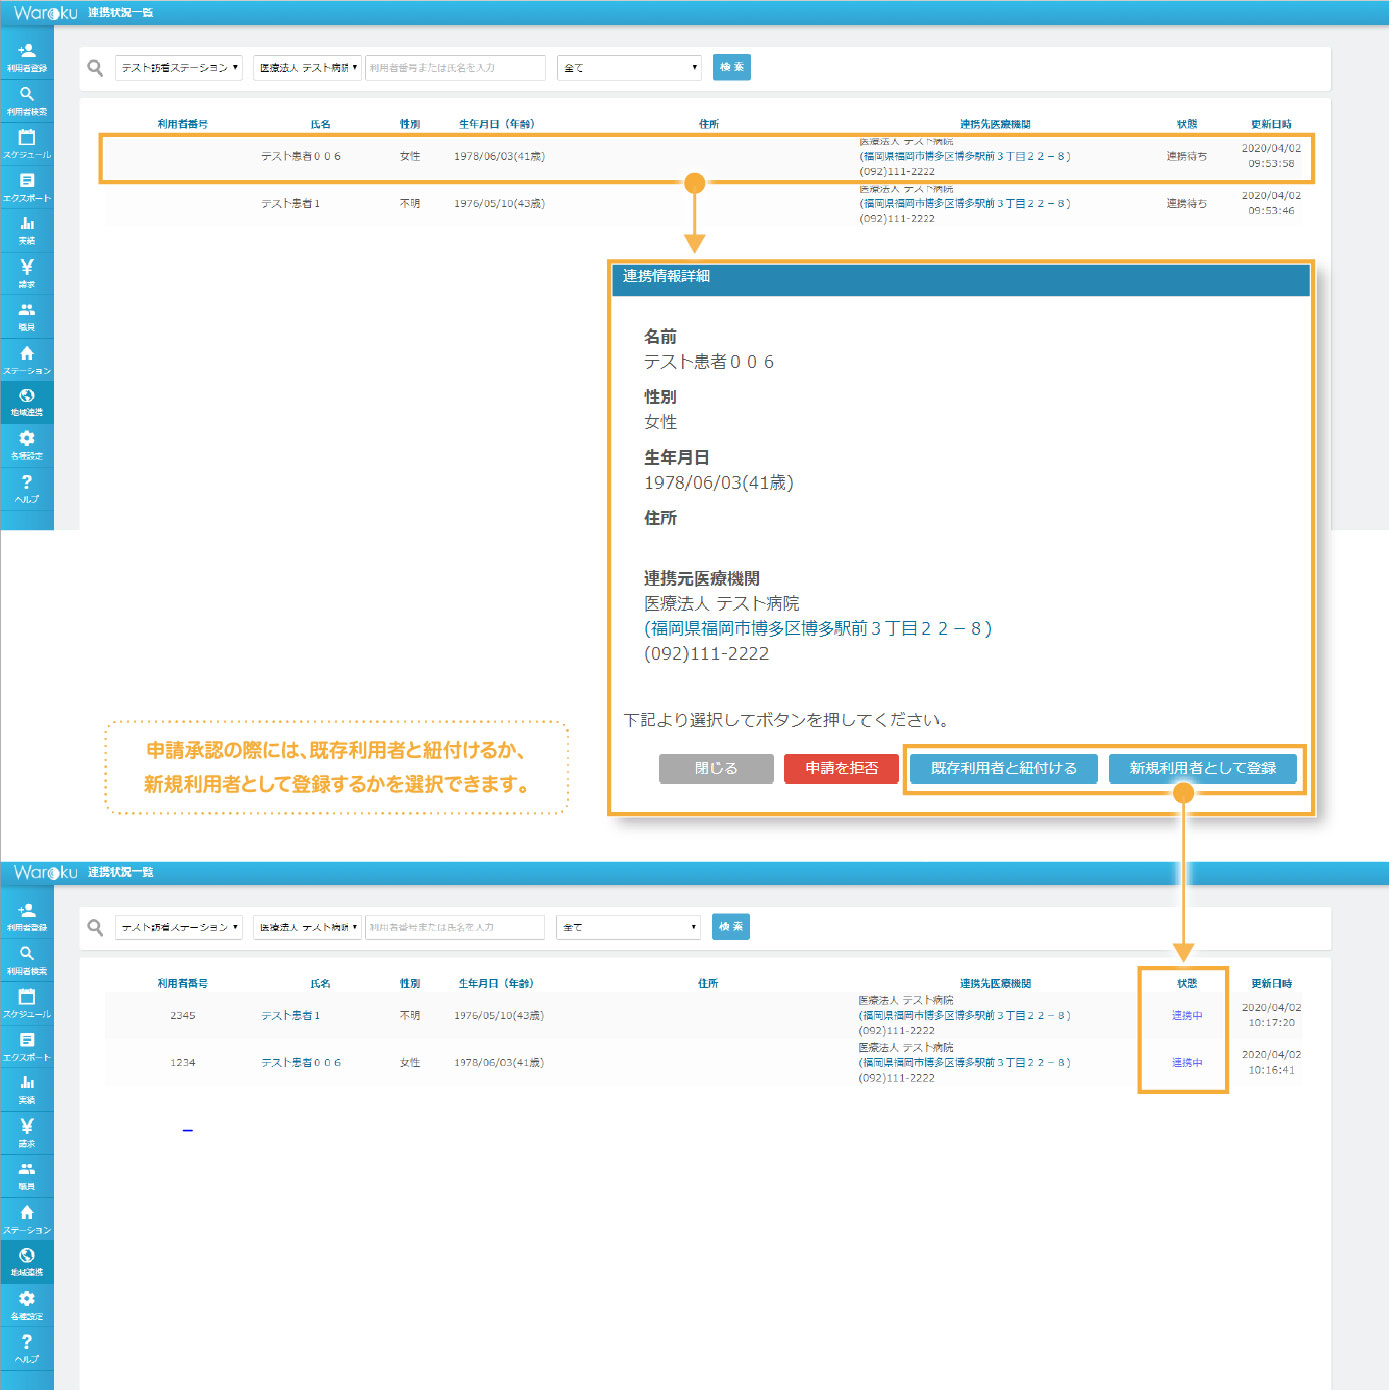Expand テスト訪看ステーション dropdown in upper search bar
The width and height of the screenshot is (1389, 1390).
click(179, 68)
